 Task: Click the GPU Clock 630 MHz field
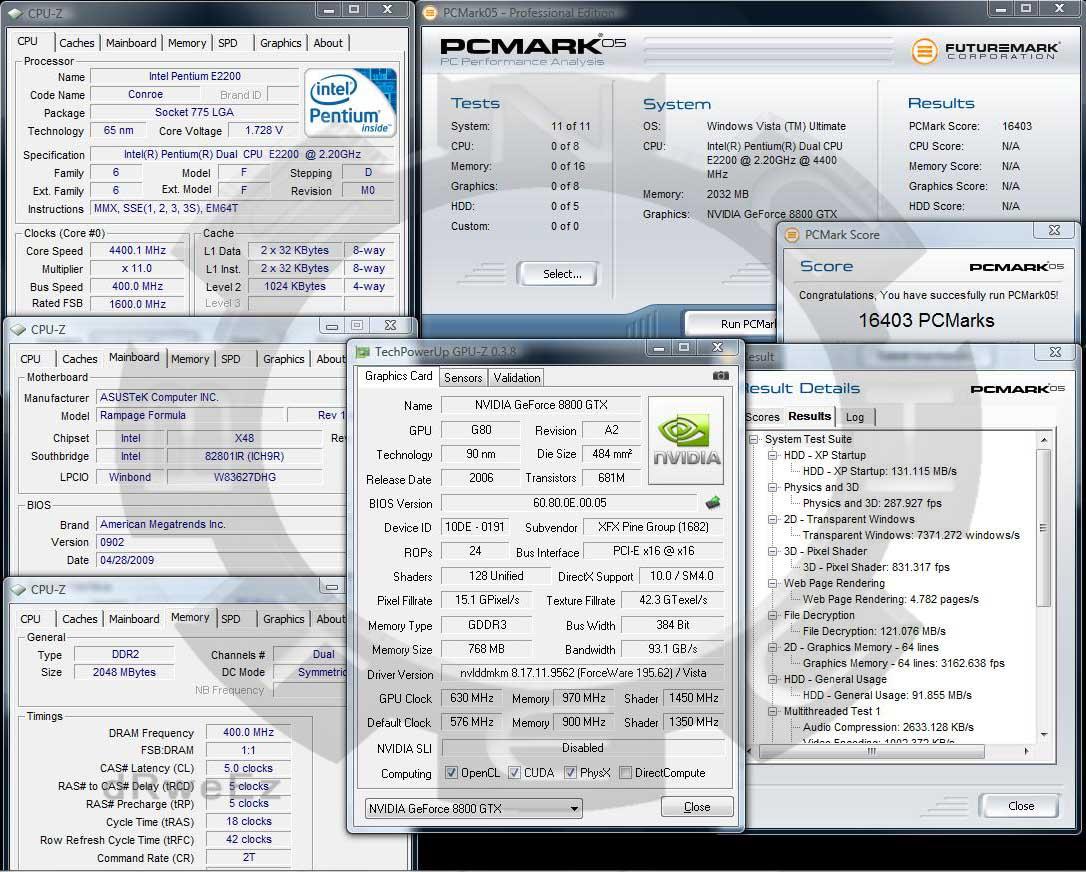tap(472, 698)
